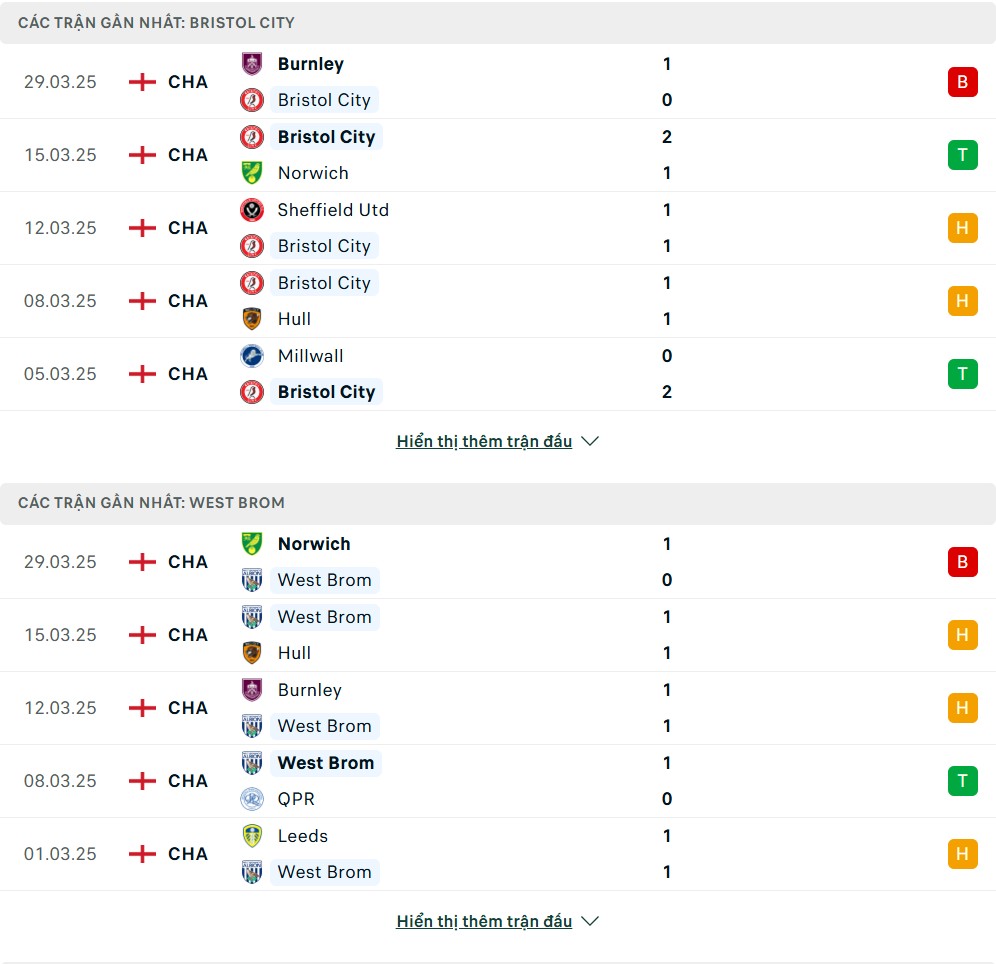Expand more West Brom matches
The image size is (996, 964).
[484, 921]
